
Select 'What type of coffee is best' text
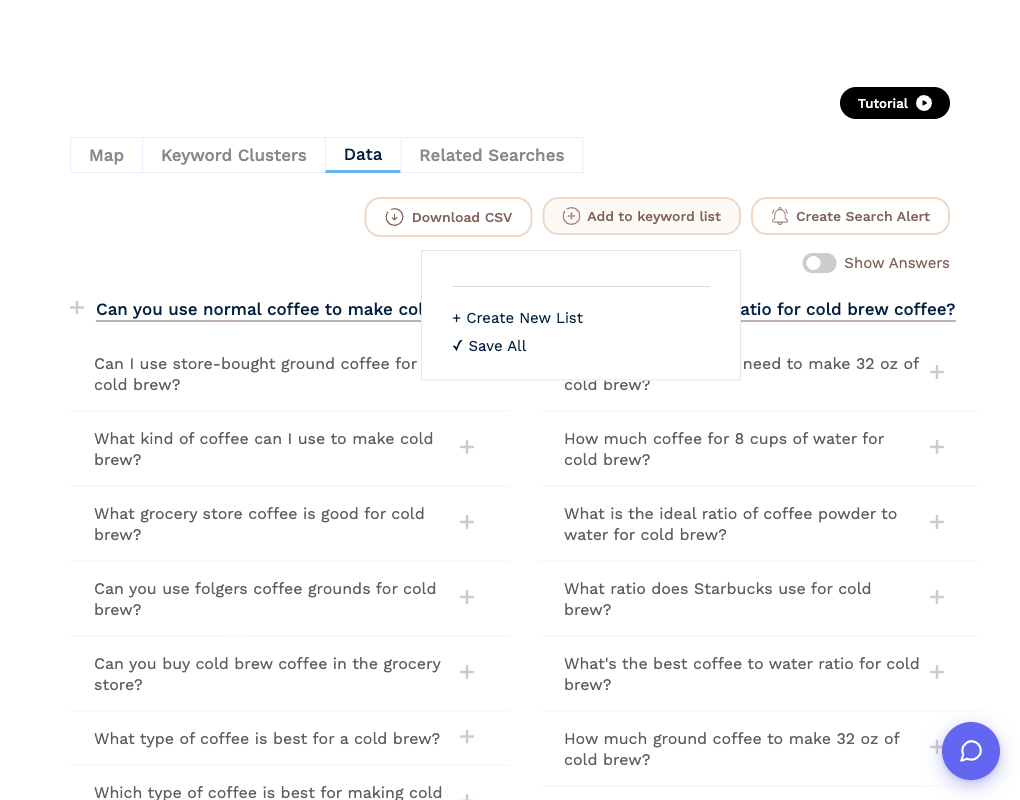[267, 739]
